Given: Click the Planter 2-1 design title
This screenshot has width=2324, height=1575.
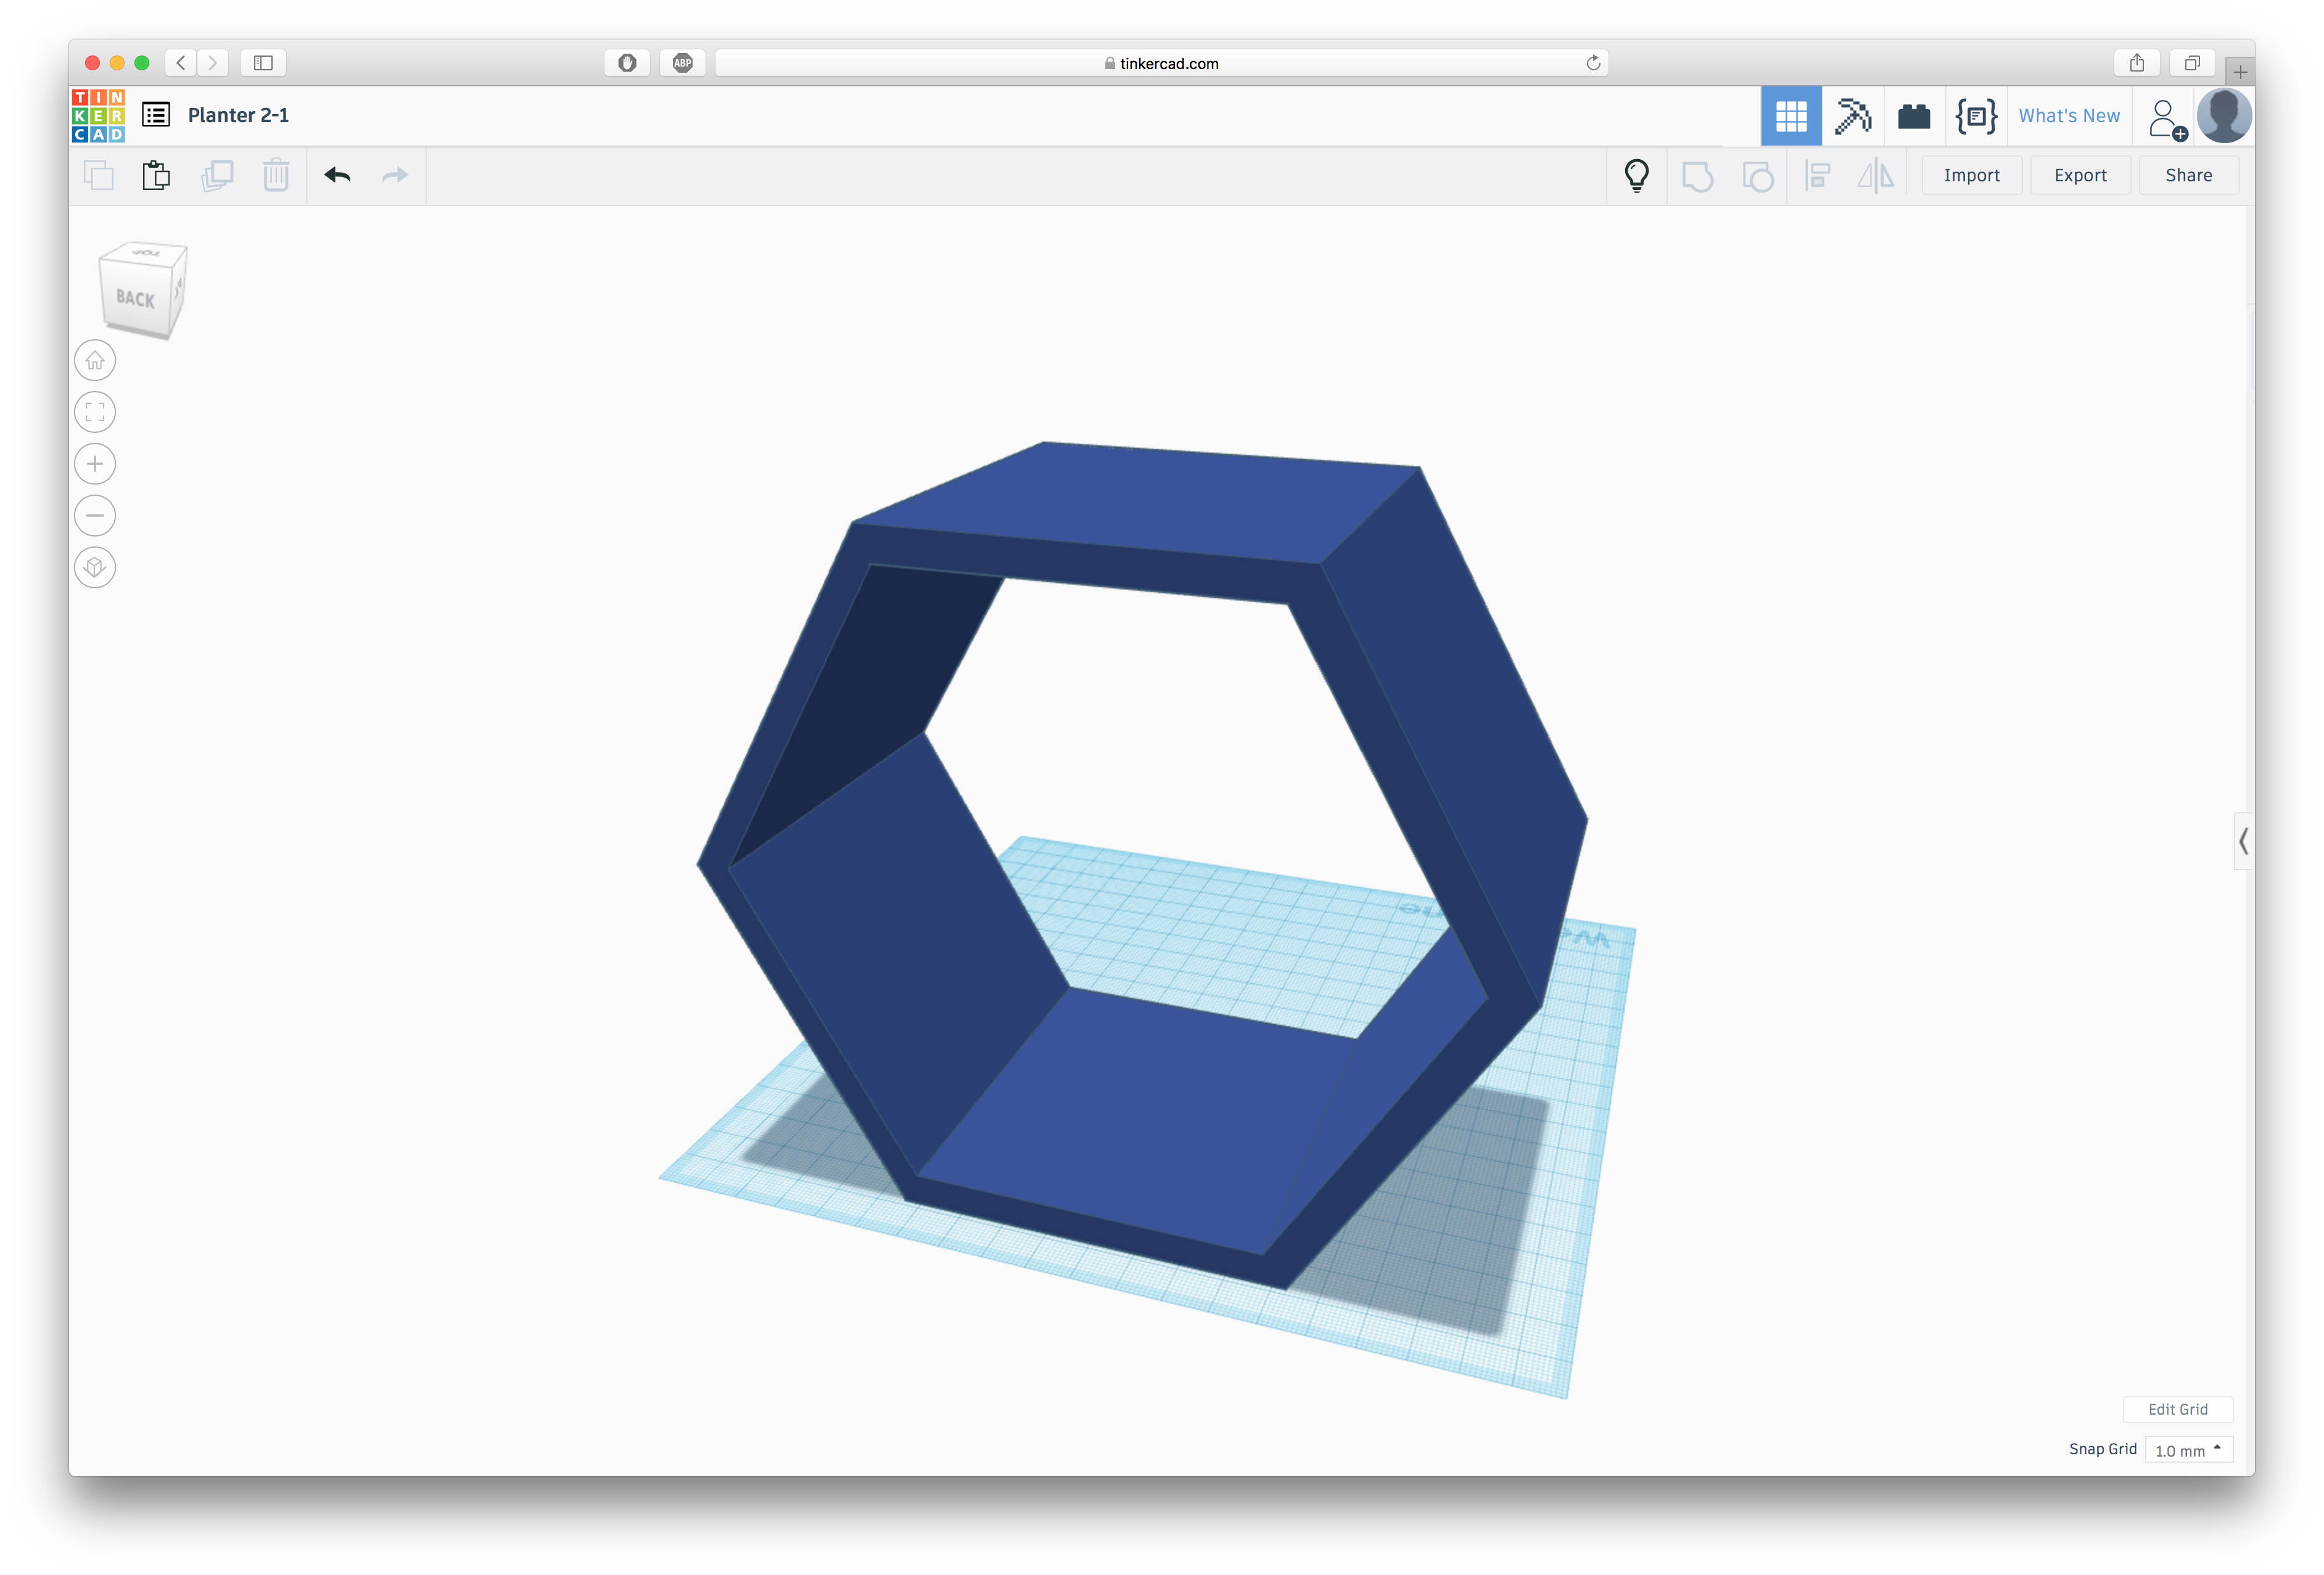Looking at the screenshot, I should click(x=238, y=115).
